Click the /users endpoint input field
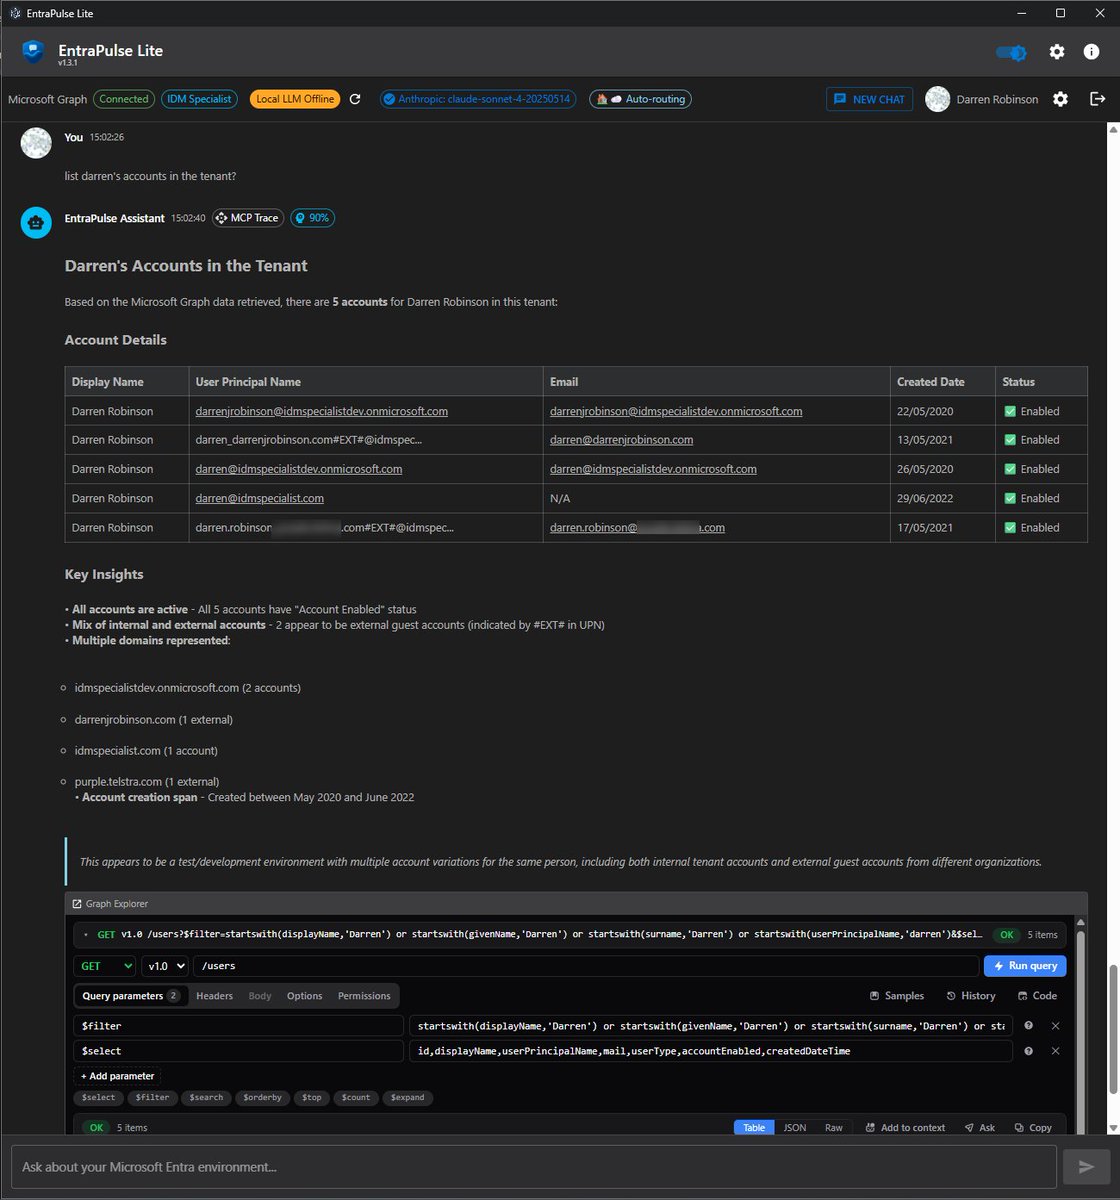1120x1200 pixels. [586, 966]
